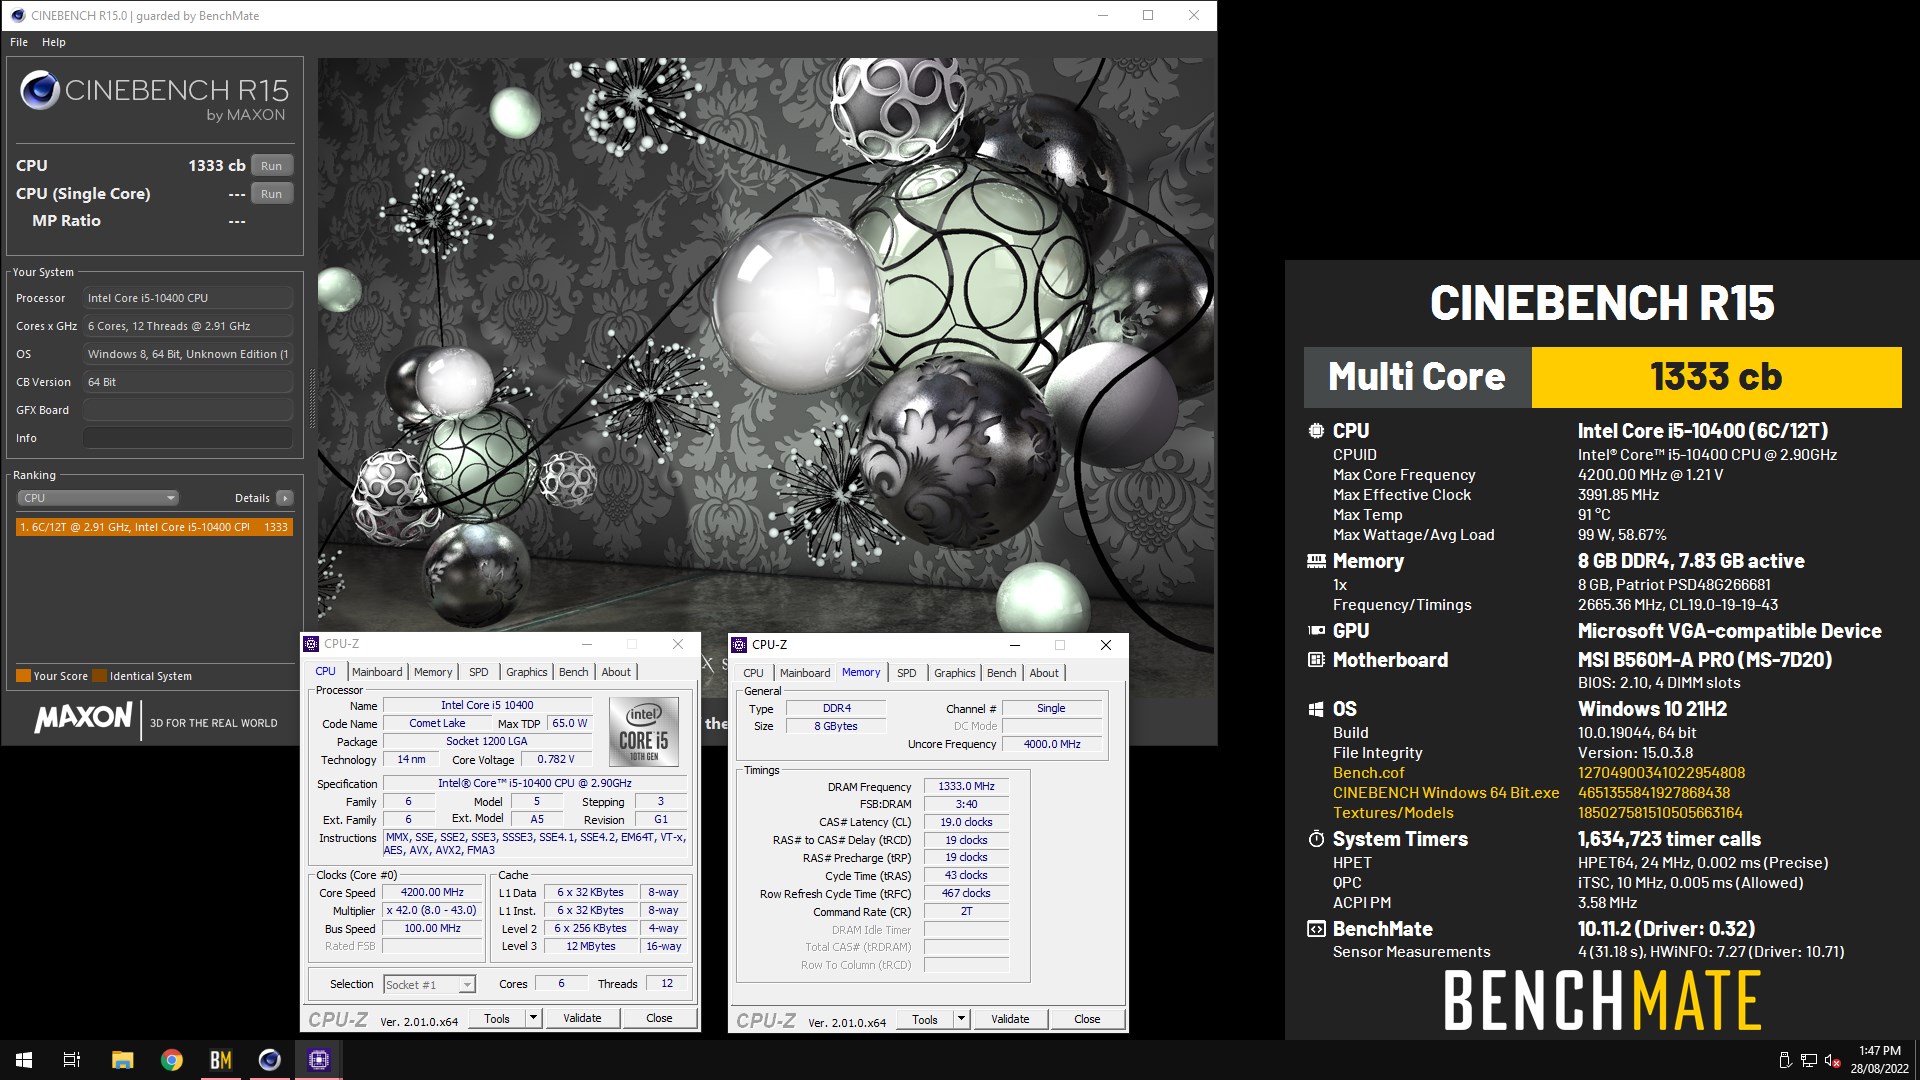Click the ranking Details arrow button
Screen dimensions: 1920x1080
coord(285,498)
